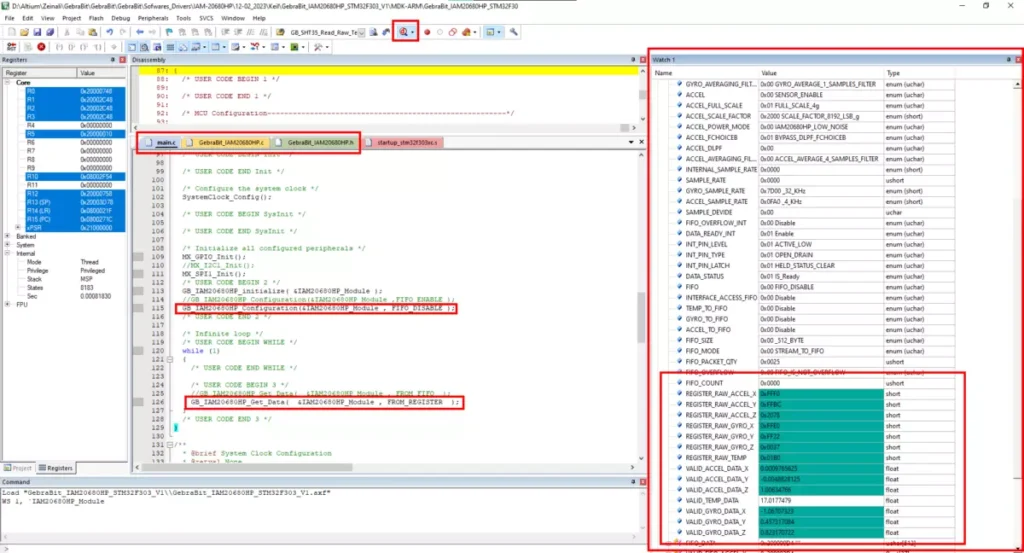Viewport: 1024px width, 553px height.
Task: Select the GebraBit_IAM20680HP.c editor tab
Action: 227,142
